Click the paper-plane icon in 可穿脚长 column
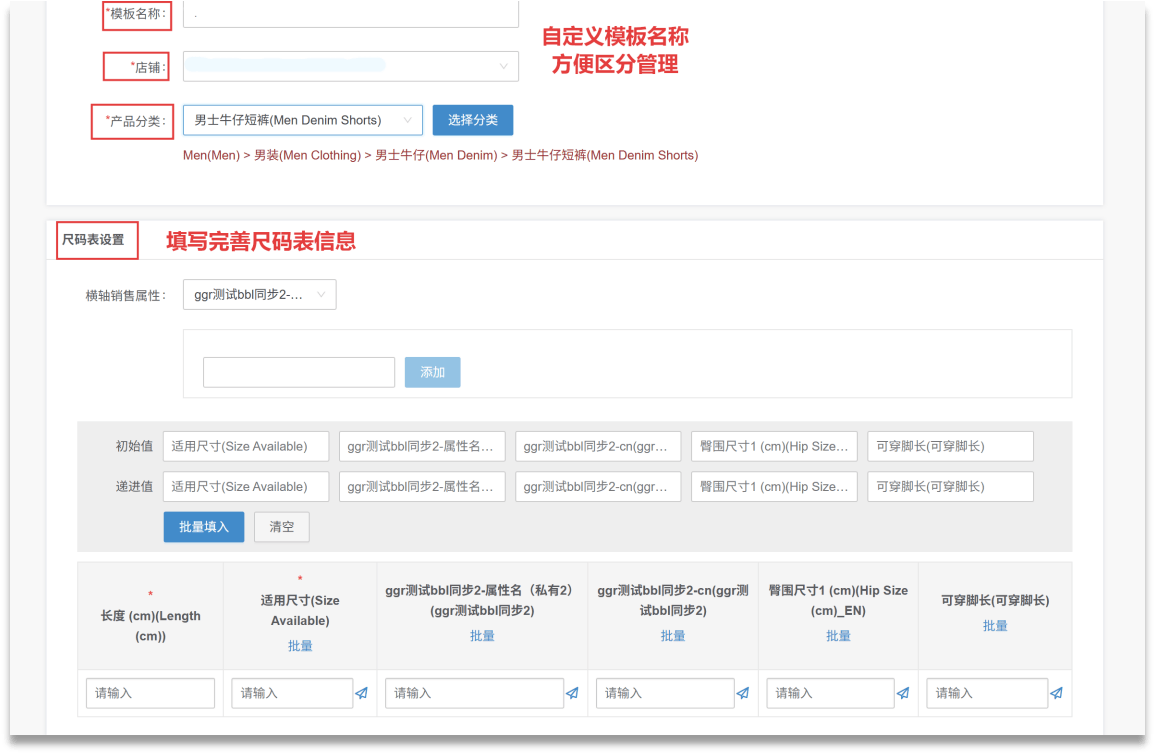 [x=1054, y=693]
